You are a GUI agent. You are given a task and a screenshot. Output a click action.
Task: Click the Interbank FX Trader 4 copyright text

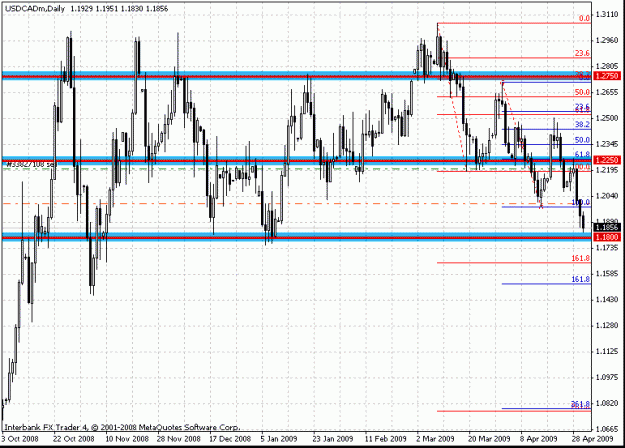tap(122, 427)
